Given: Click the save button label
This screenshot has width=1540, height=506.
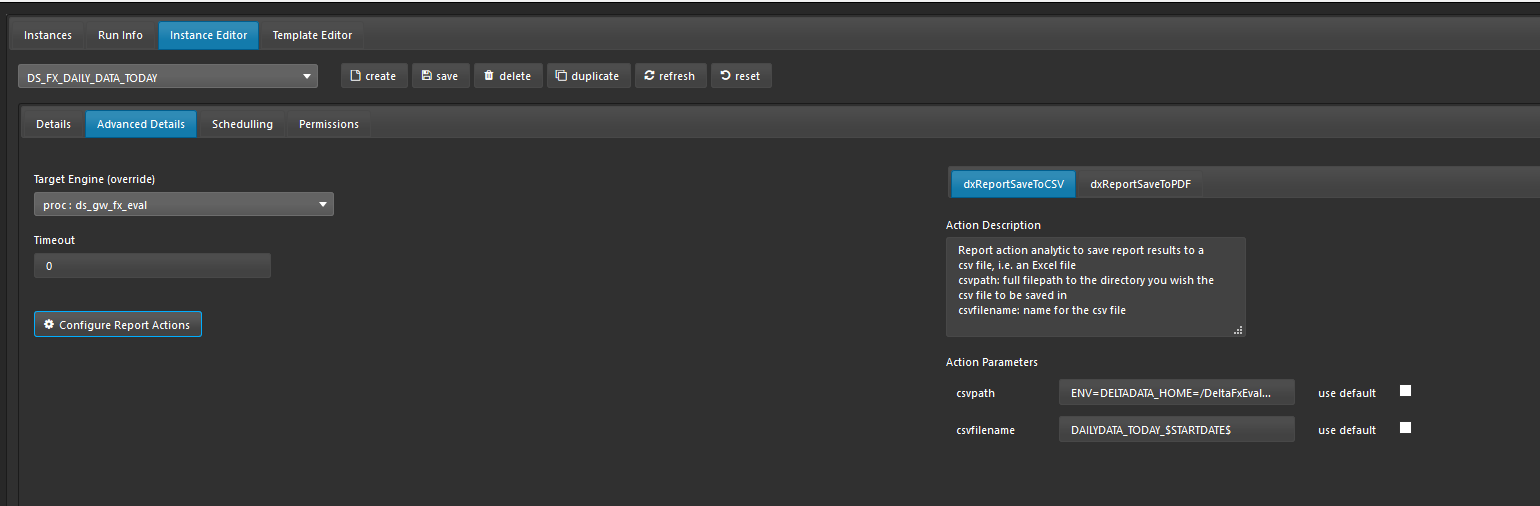Looking at the screenshot, I should 447,76.
